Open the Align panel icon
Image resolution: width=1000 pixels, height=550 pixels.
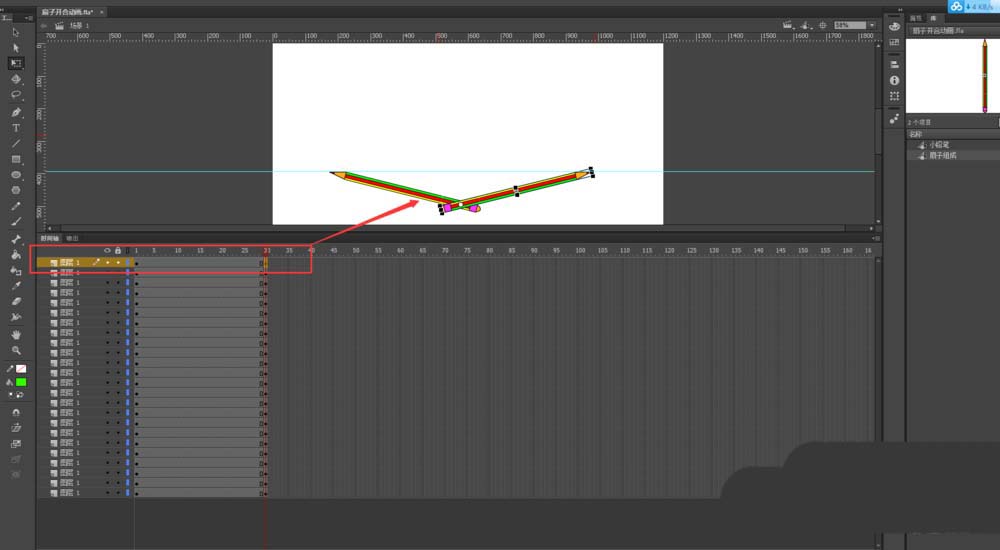[894, 64]
